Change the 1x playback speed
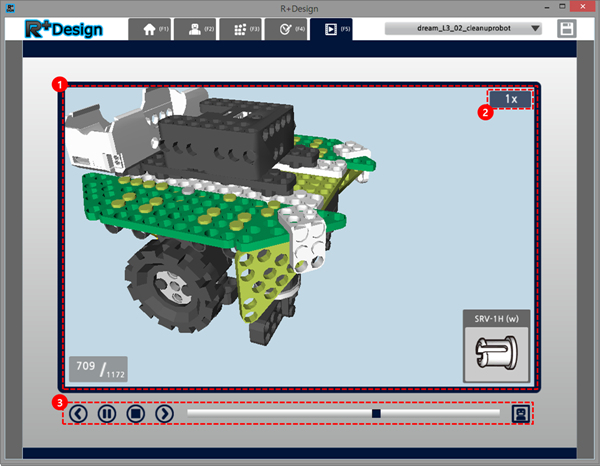Screen dimensions: 600x466 click(x=510, y=99)
